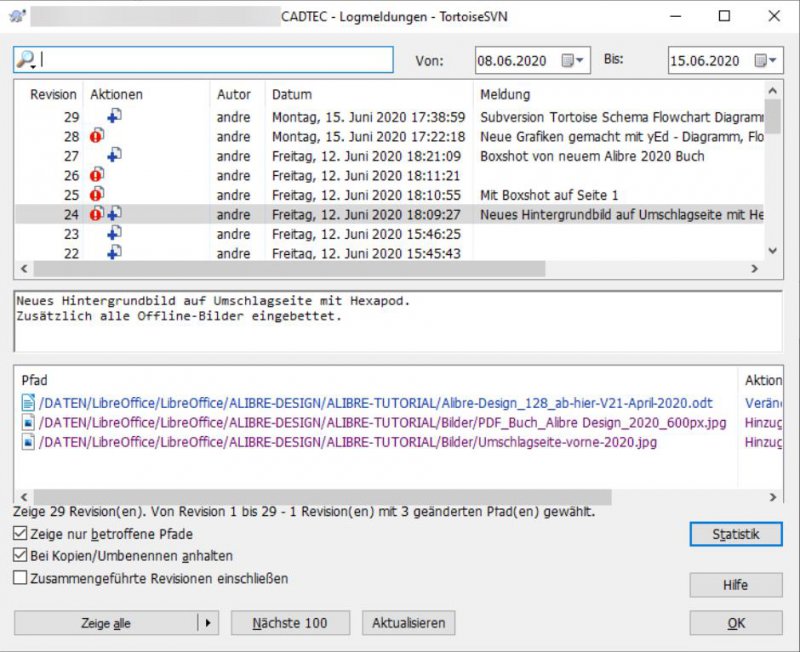Open the 'Bis' date picker dropdown
800x652 pixels.
click(x=766, y=61)
